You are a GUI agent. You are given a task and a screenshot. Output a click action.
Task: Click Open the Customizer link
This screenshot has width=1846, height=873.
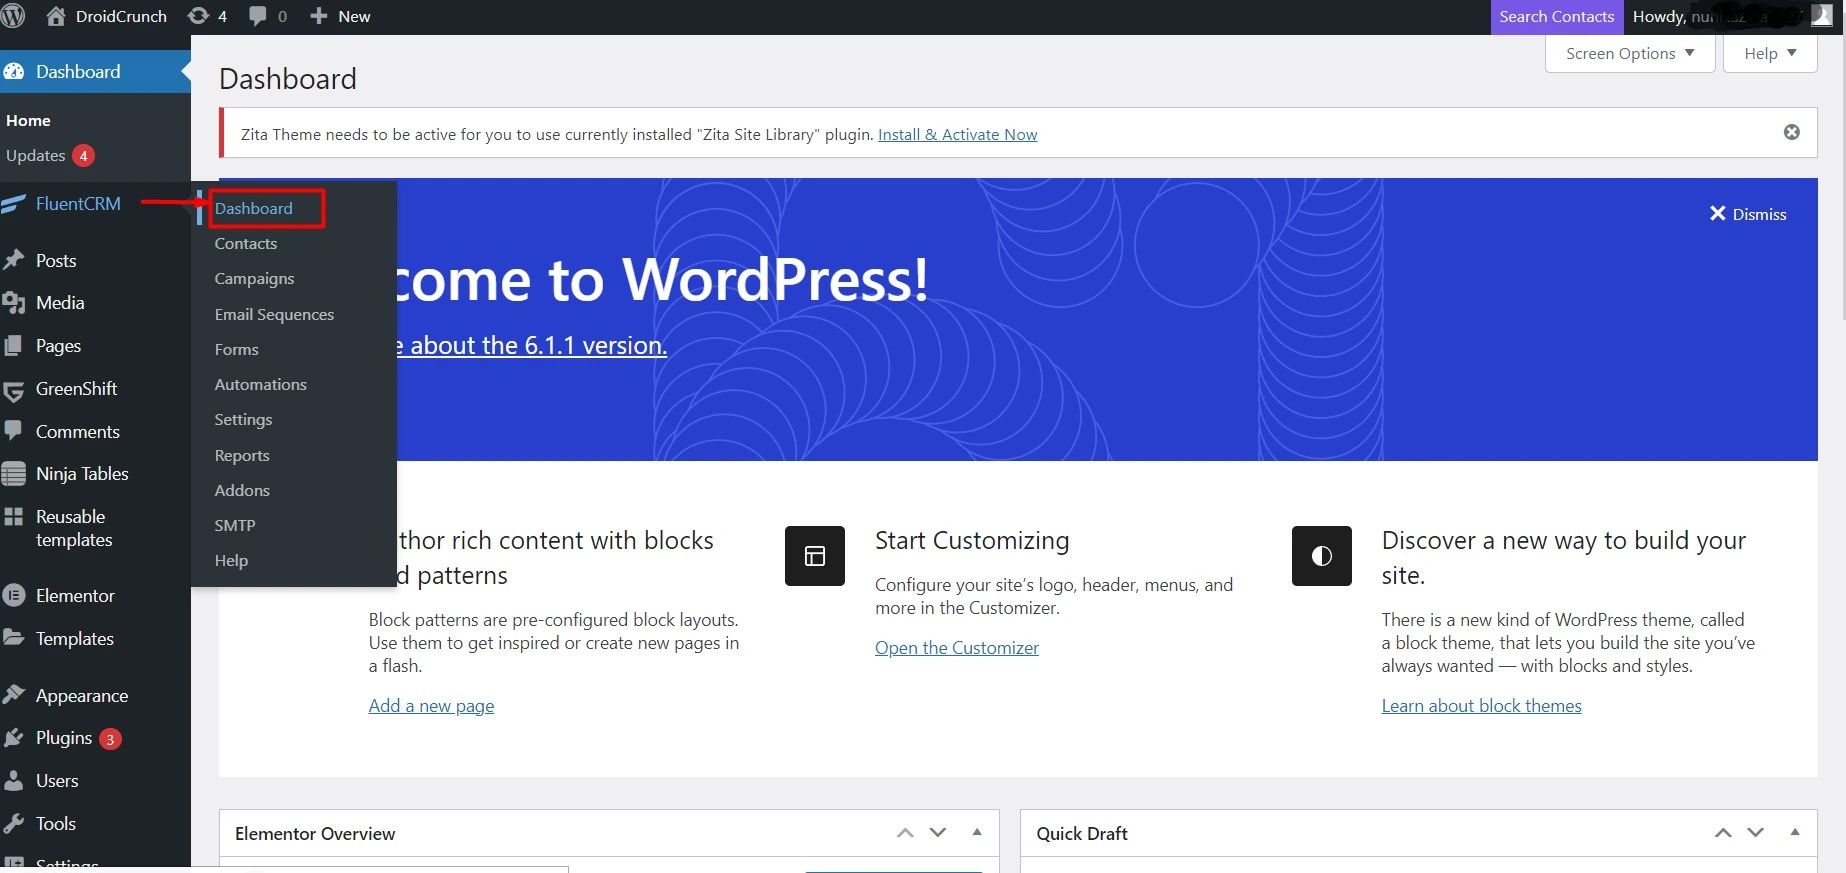pos(957,647)
